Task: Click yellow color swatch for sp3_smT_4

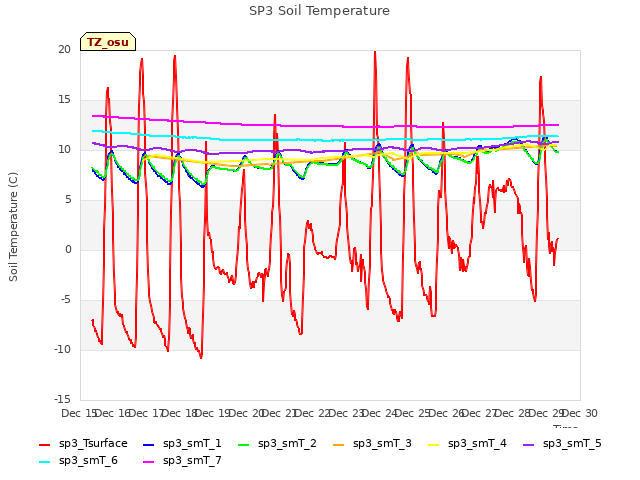Action: [433, 444]
